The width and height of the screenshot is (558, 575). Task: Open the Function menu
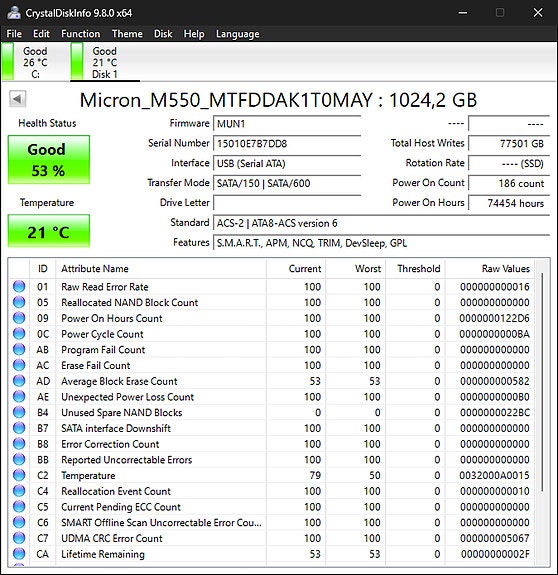(81, 34)
